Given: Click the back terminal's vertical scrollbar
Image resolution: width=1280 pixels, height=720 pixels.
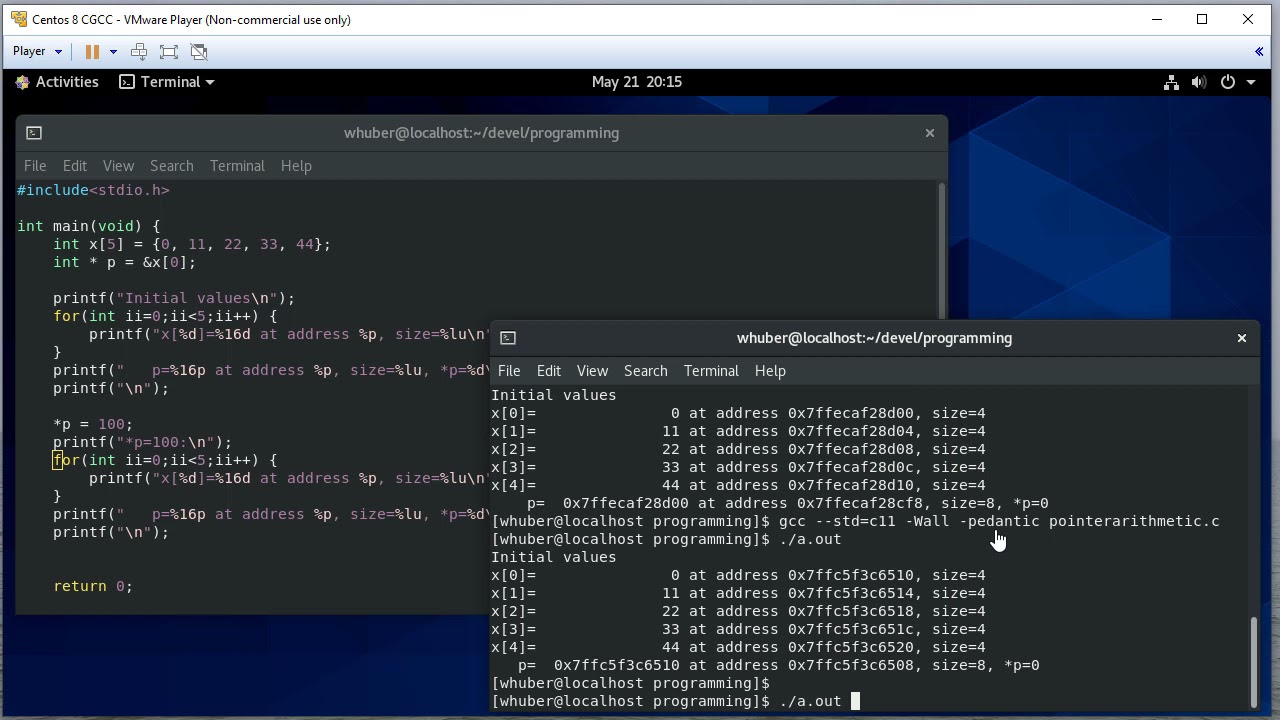Looking at the screenshot, I should (x=940, y=252).
